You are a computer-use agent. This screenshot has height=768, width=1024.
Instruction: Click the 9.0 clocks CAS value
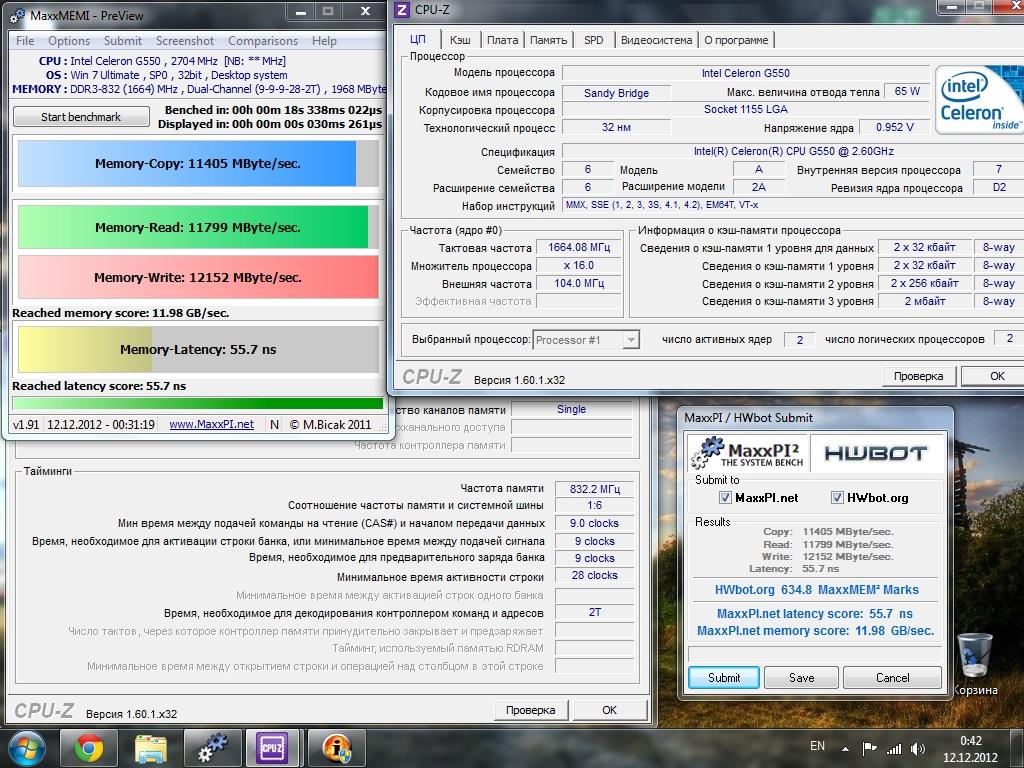click(x=594, y=524)
